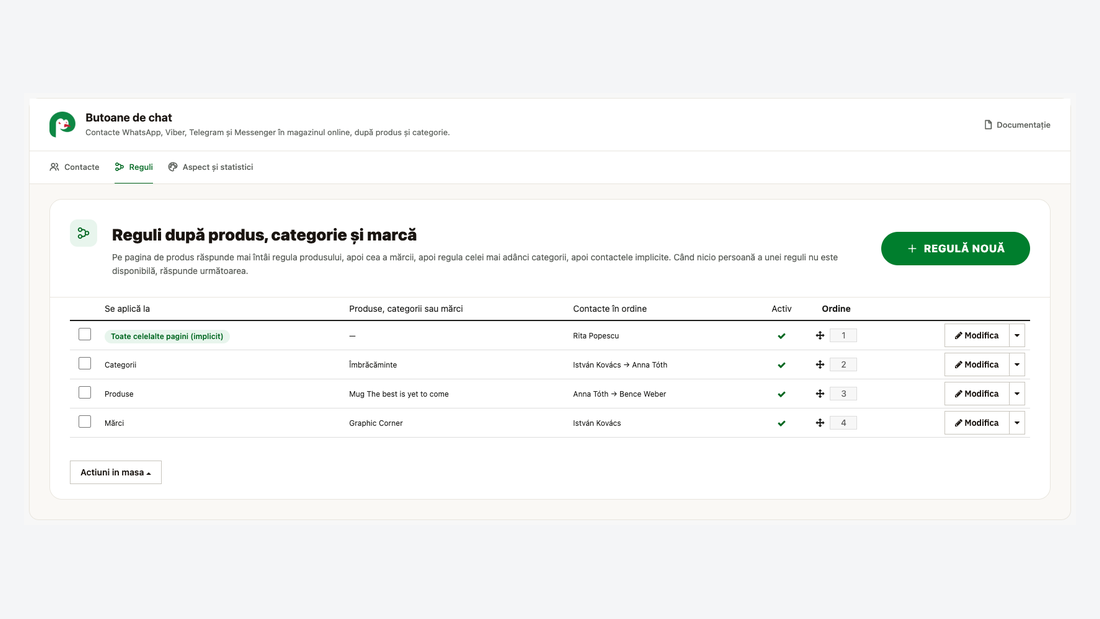Click the Îmbrăcăminte cell
The height and width of the screenshot is (619, 1100).
tap(373, 365)
